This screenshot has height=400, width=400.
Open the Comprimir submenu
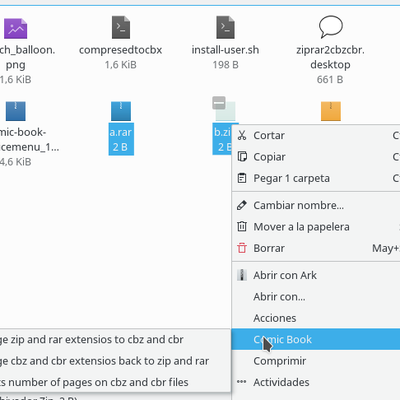pyautogui.click(x=316, y=361)
